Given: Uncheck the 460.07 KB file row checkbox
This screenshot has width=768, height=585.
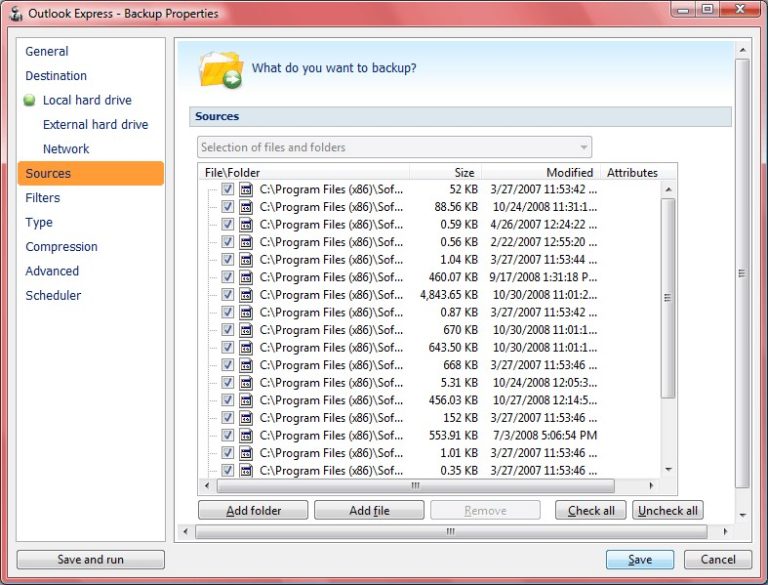Looking at the screenshot, I should pos(227,277).
